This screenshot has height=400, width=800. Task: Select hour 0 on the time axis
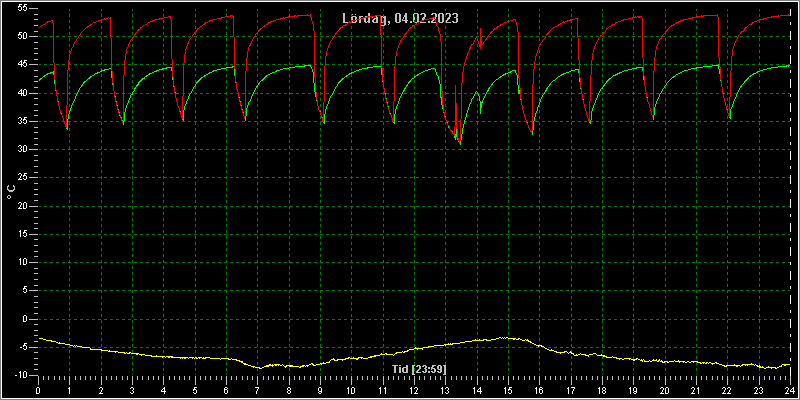pyautogui.click(x=38, y=390)
